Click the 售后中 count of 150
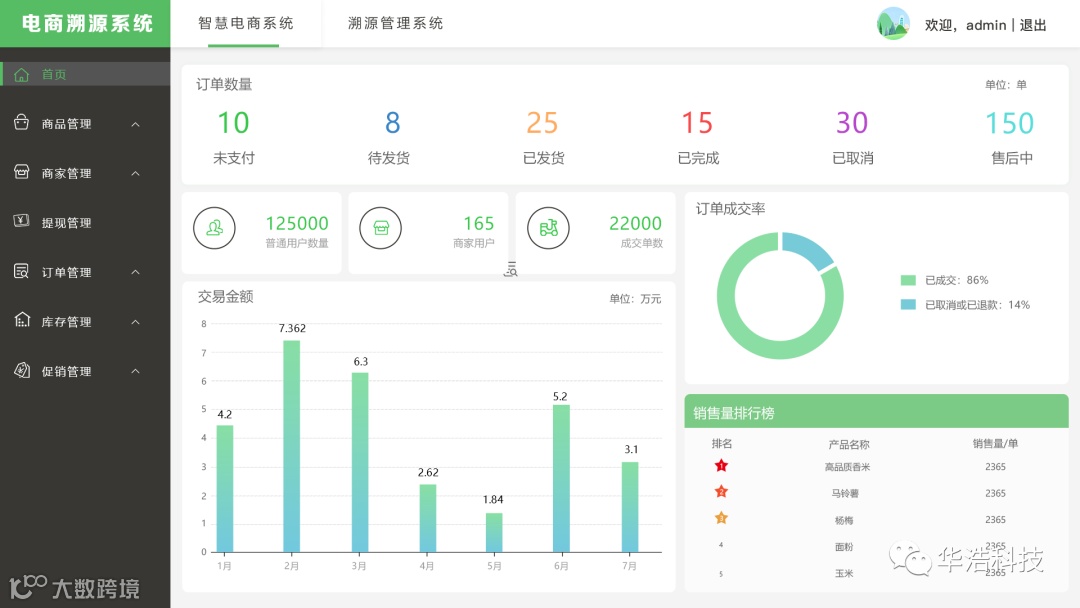Screen dimensions: 1080x608 tap(1009, 124)
